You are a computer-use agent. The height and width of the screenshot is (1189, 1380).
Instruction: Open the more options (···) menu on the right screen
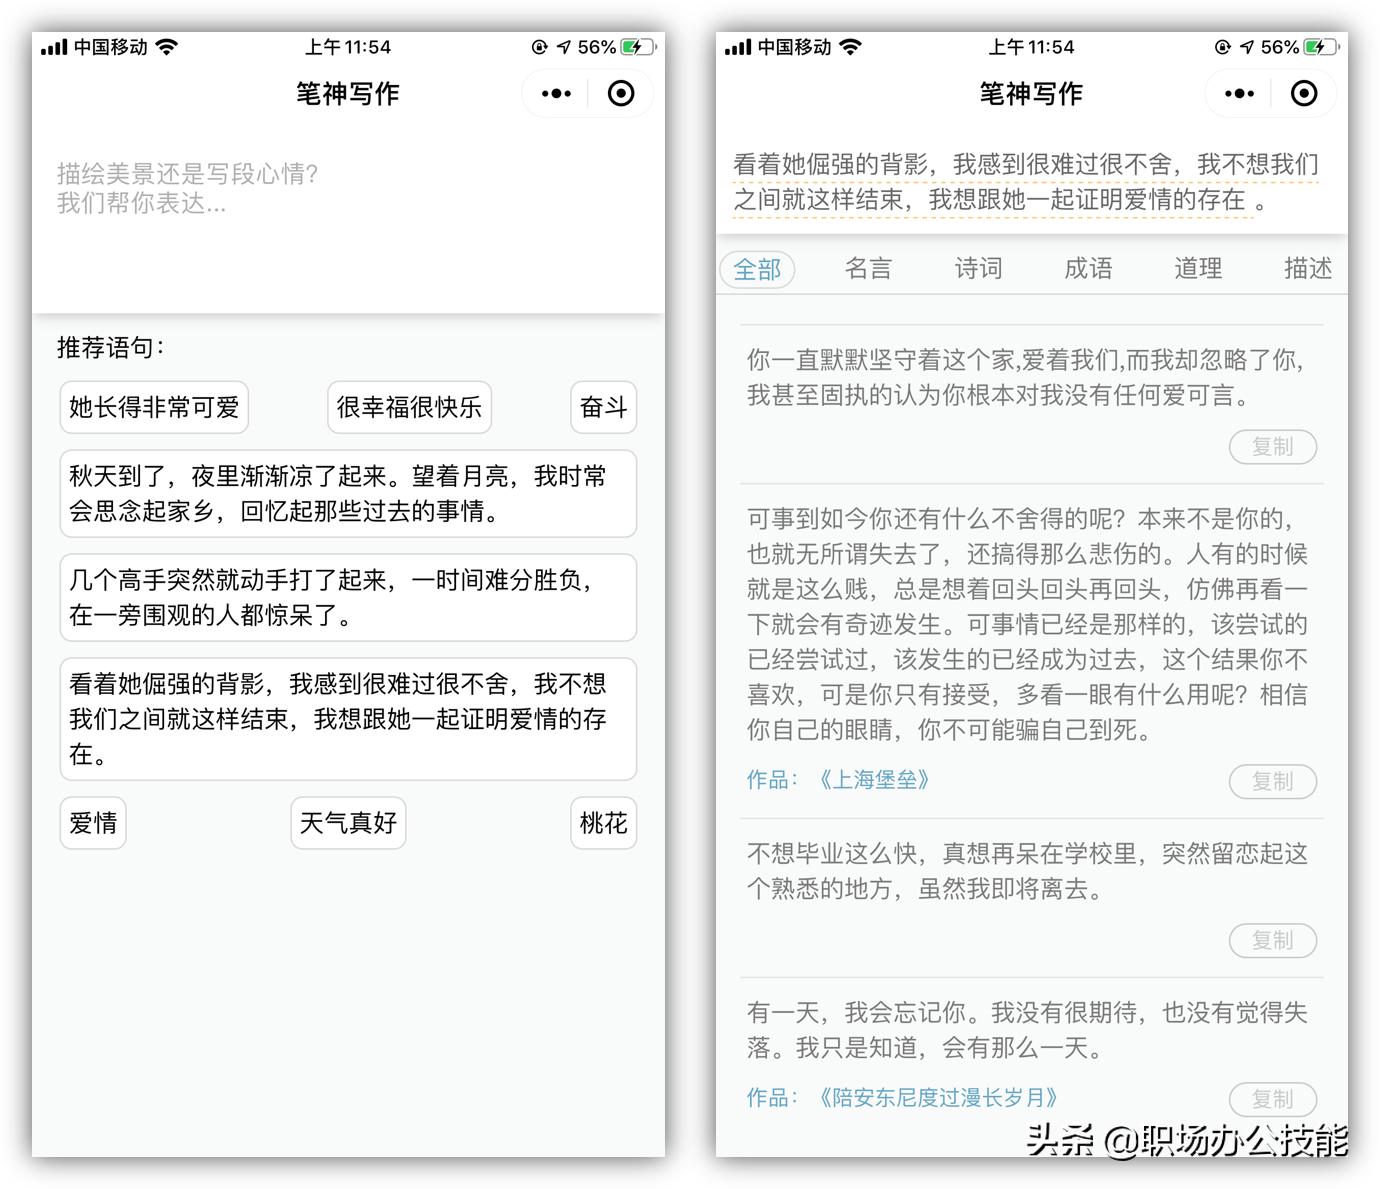pos(1238,93)
